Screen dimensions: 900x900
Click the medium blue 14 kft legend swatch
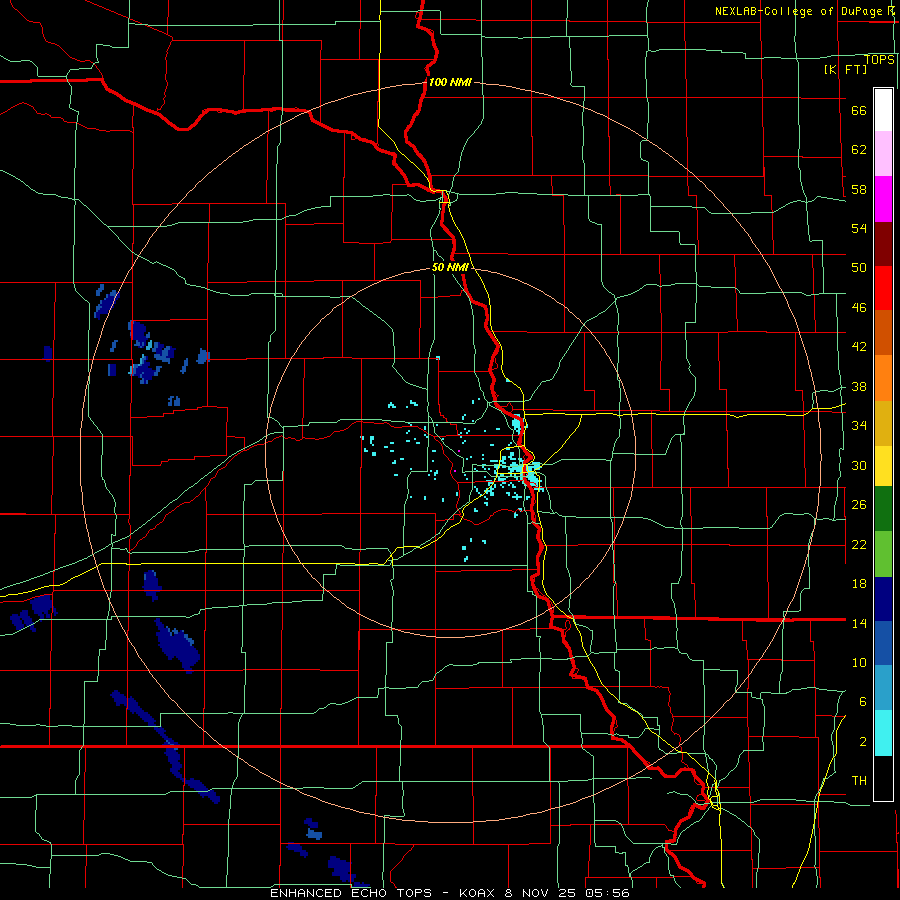tap(883, 643)
